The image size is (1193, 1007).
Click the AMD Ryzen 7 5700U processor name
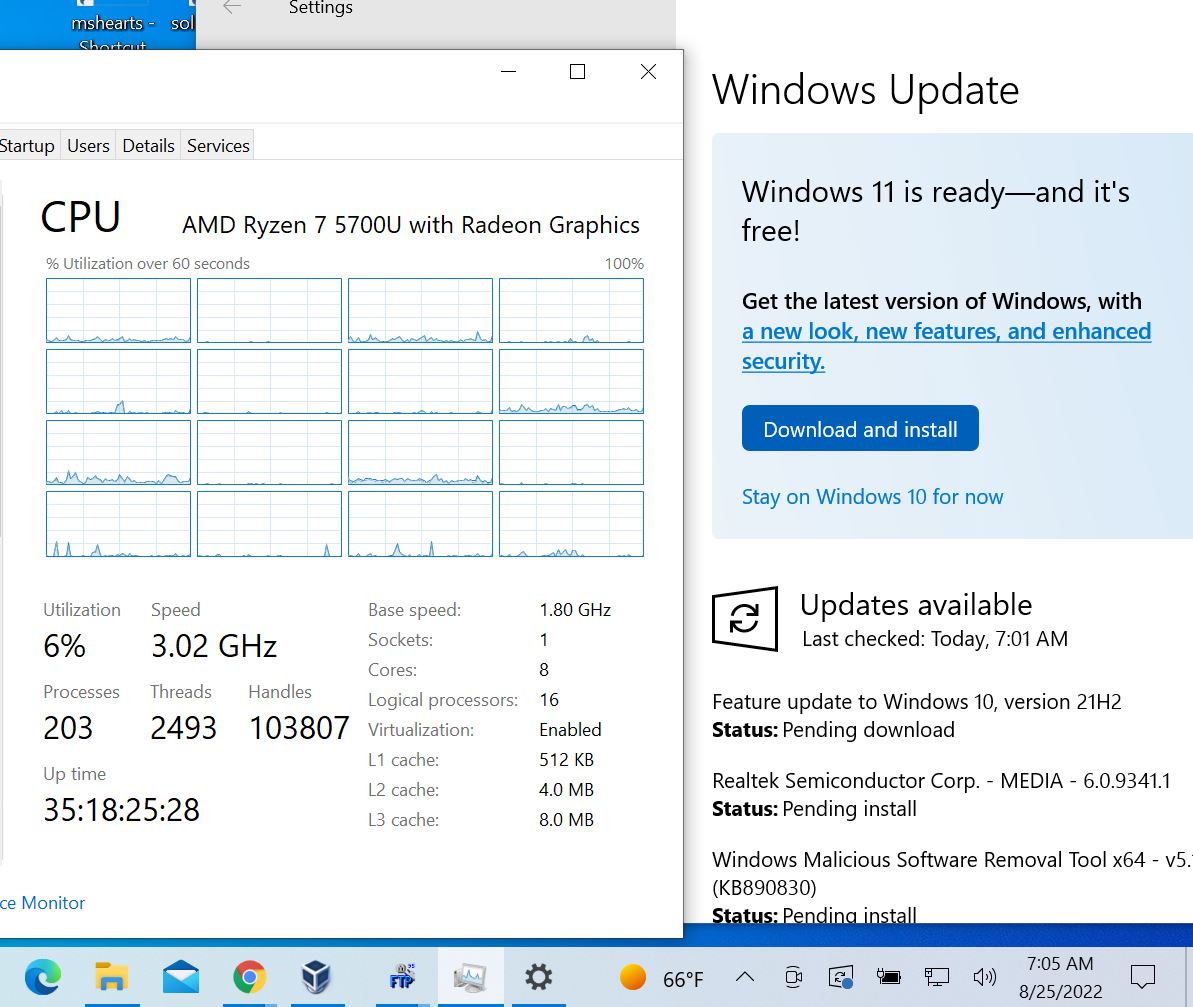[x=411, y=225]
